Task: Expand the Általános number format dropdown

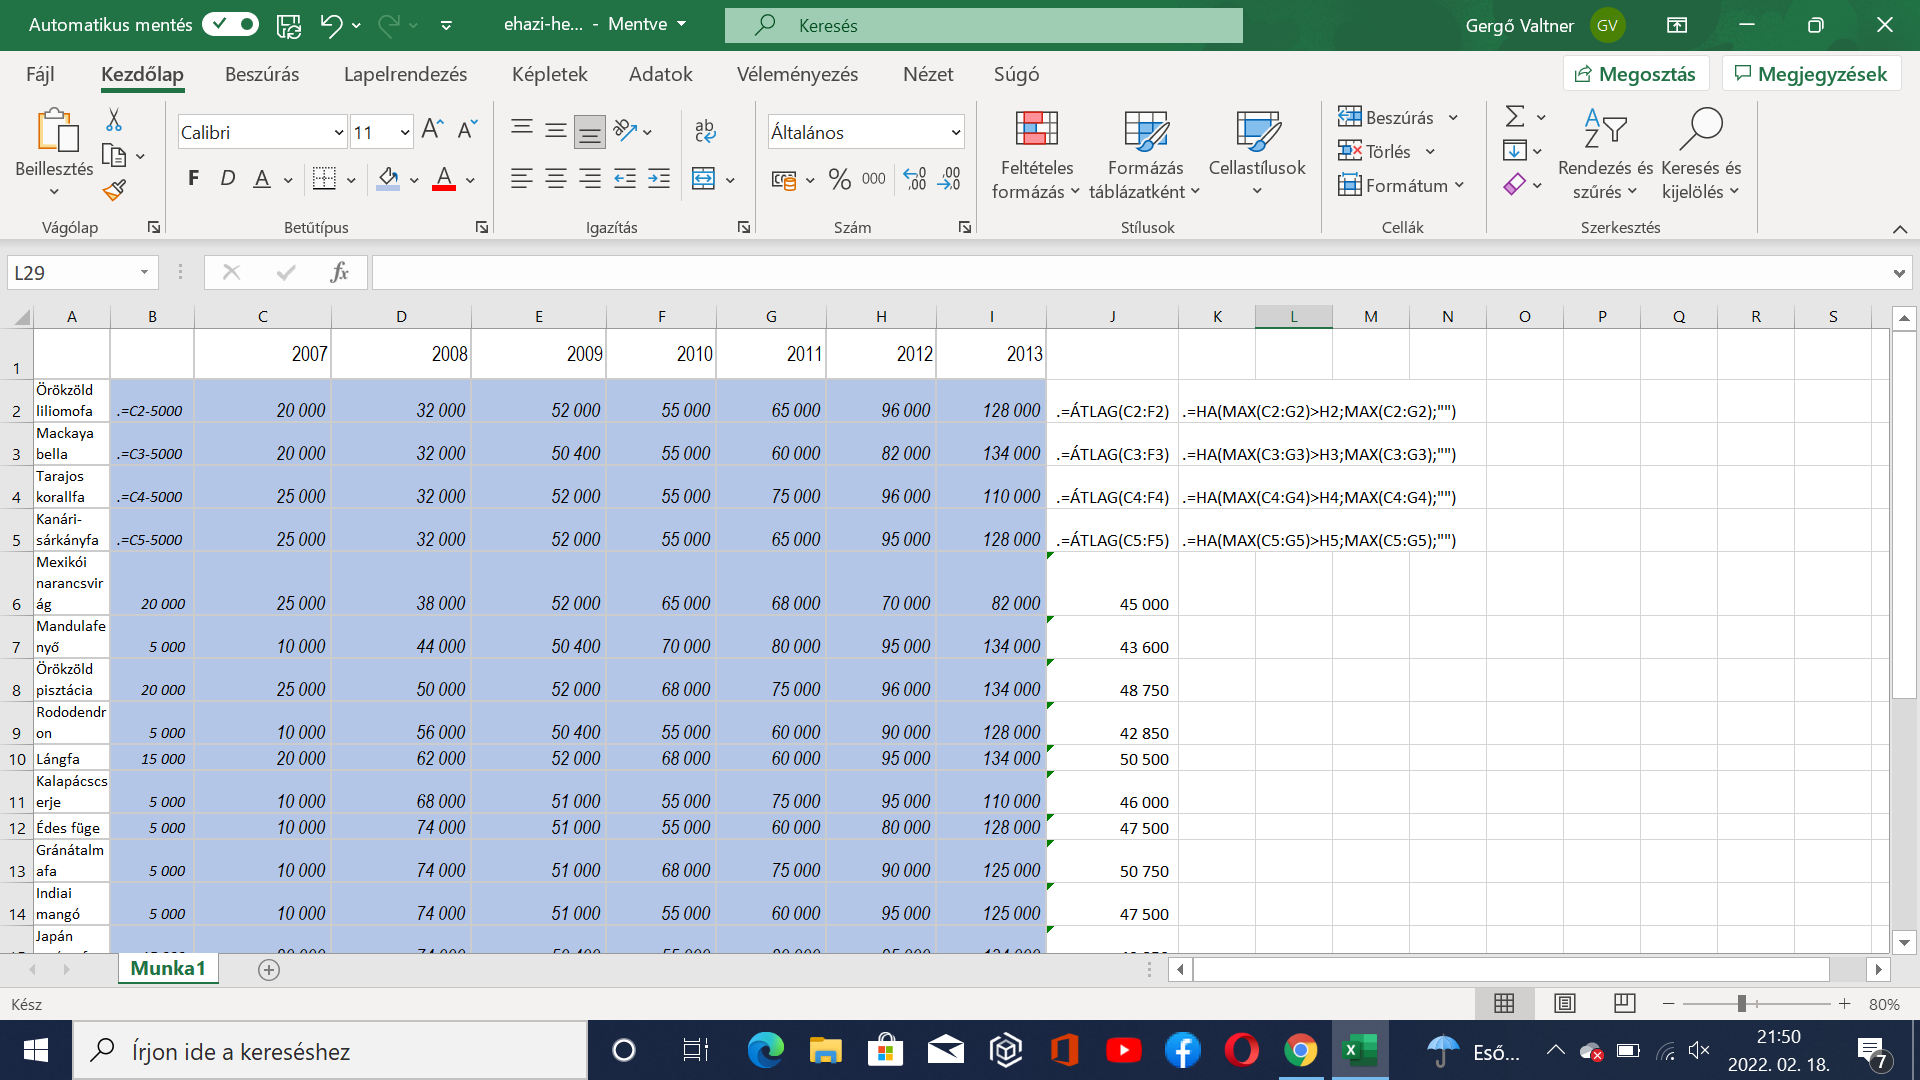Action: coord(955,132)
